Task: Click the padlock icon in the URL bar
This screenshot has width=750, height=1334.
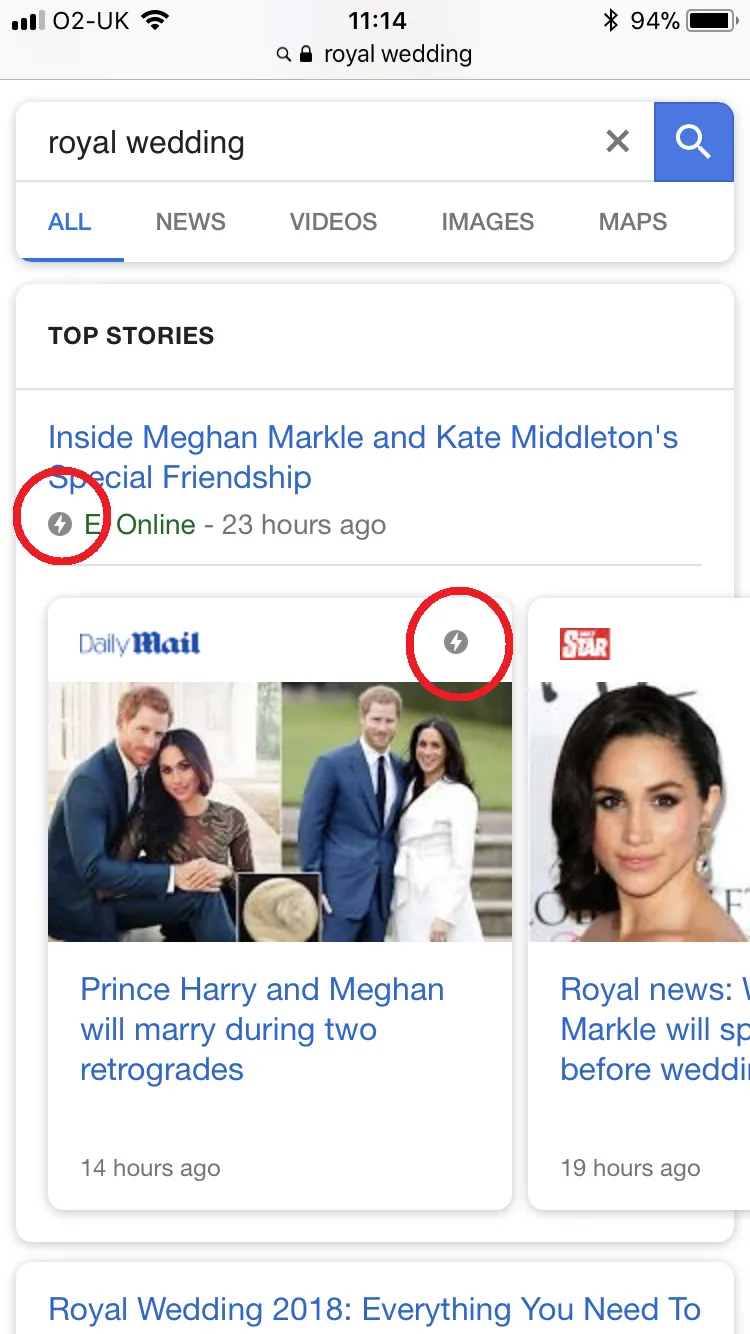Action: click(304, 54)
